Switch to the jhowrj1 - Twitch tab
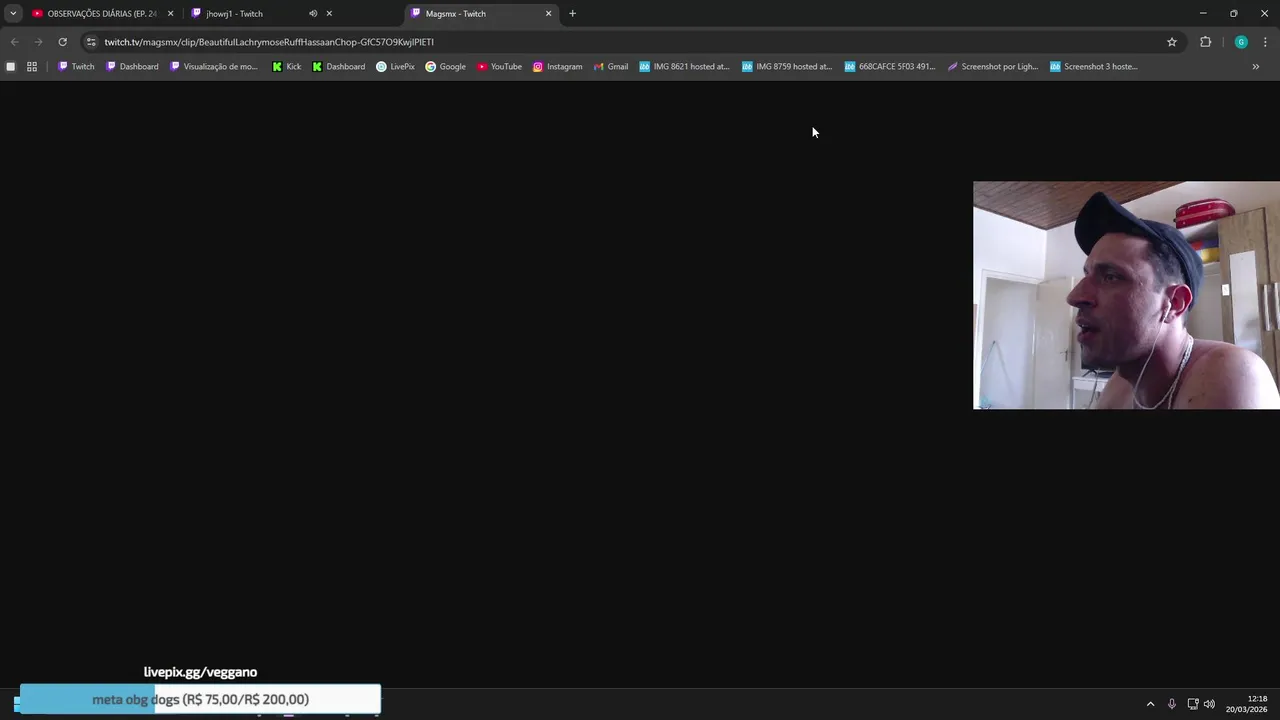The height and width of the screenshot is (720, 1280). click(260, 13)
